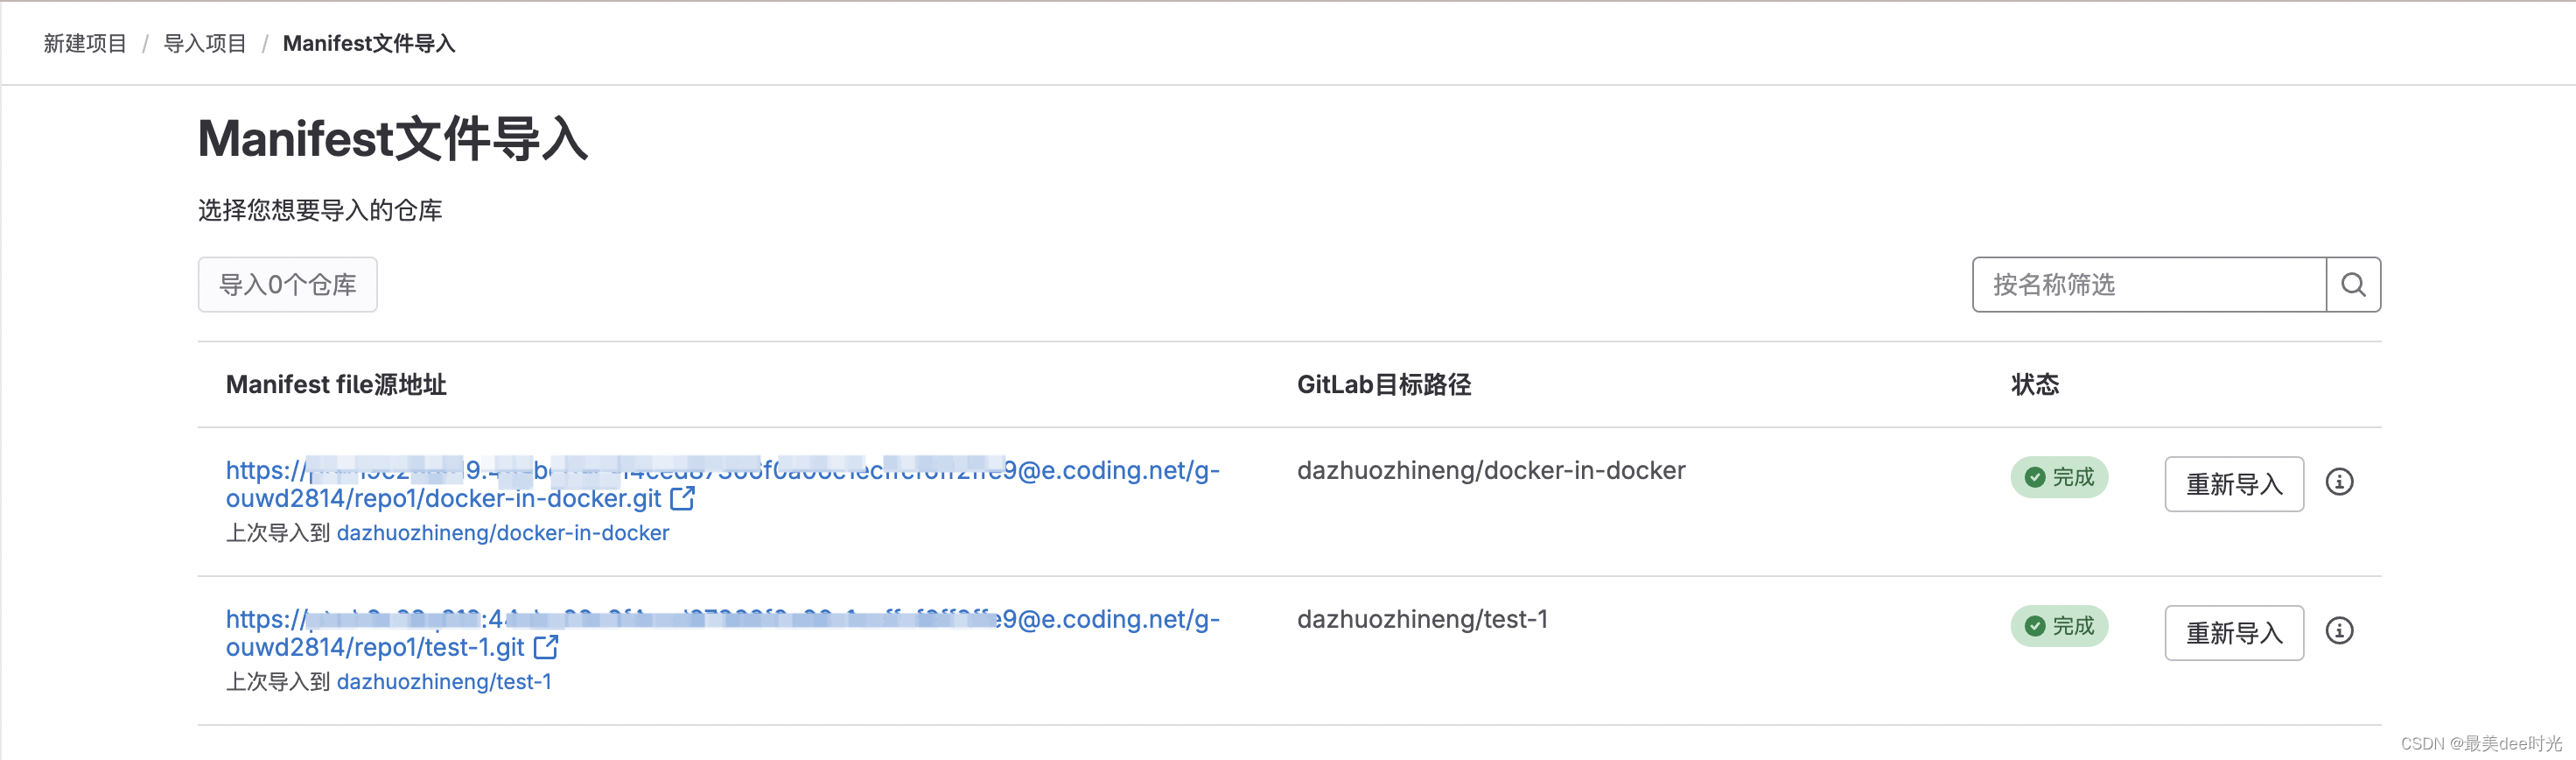This screenshot has width=2576, height=760.
Task: Select Manifest文件导入 breadcrumb item
Action: [369, 43]
